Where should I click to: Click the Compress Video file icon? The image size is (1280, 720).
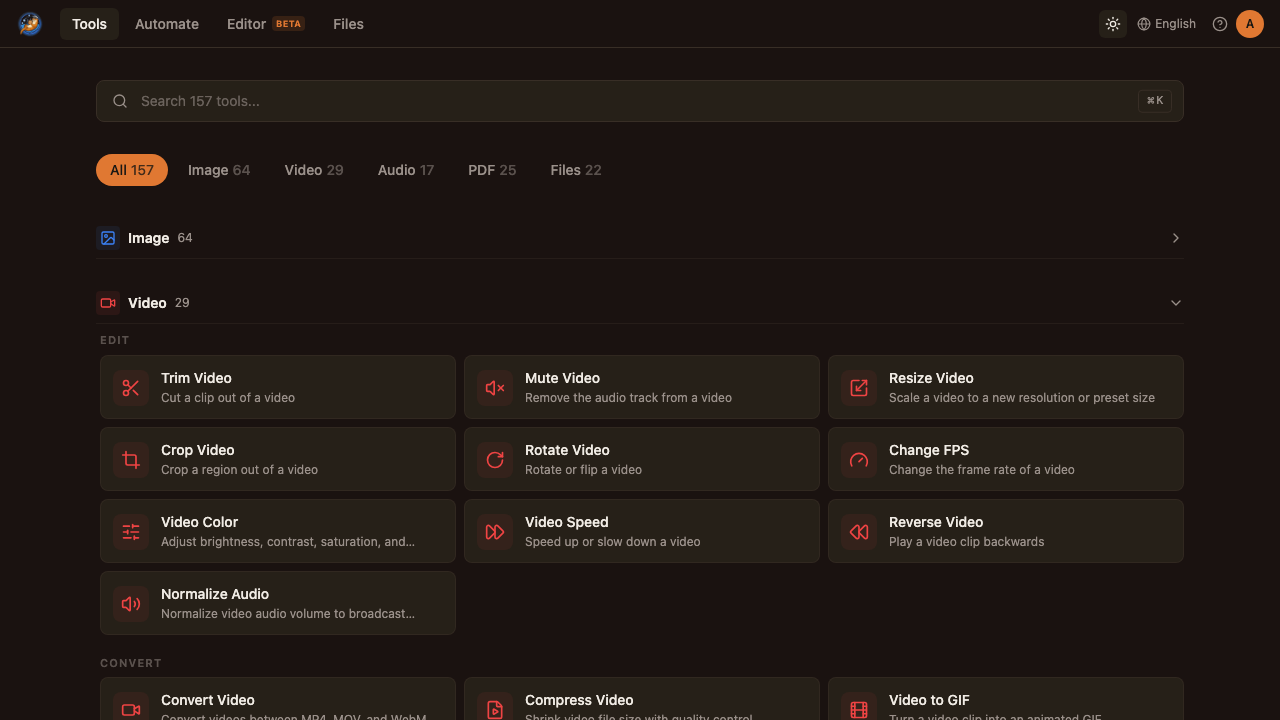(495, 709)
